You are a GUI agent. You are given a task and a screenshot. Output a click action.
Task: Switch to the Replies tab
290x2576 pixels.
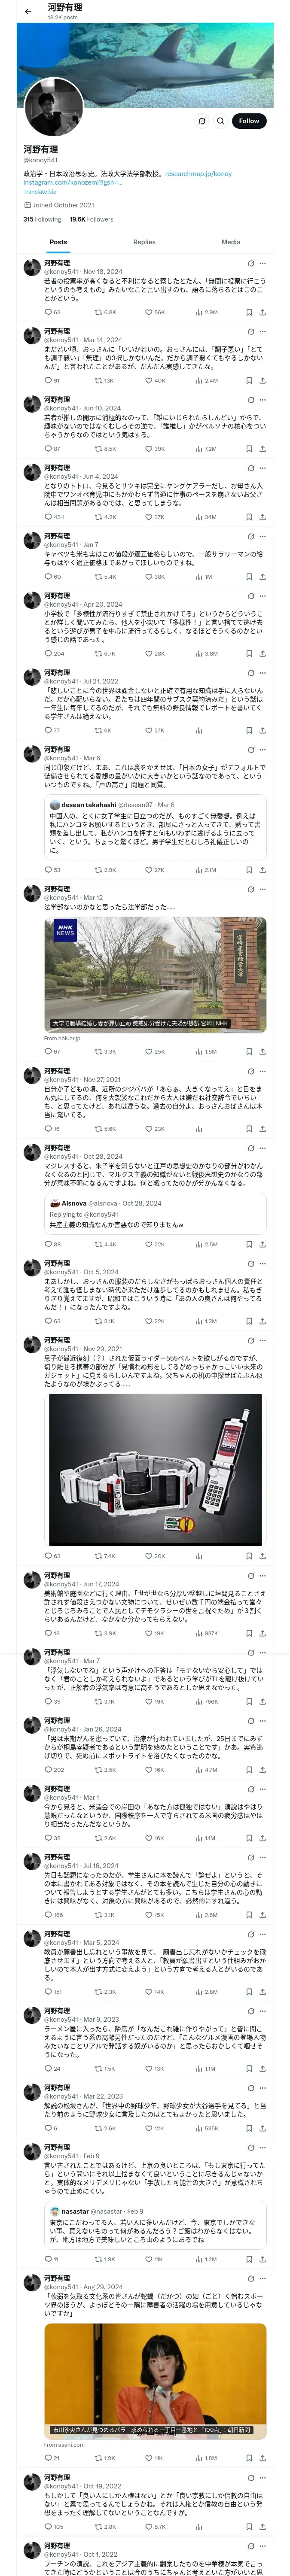(x=144, y=242)
